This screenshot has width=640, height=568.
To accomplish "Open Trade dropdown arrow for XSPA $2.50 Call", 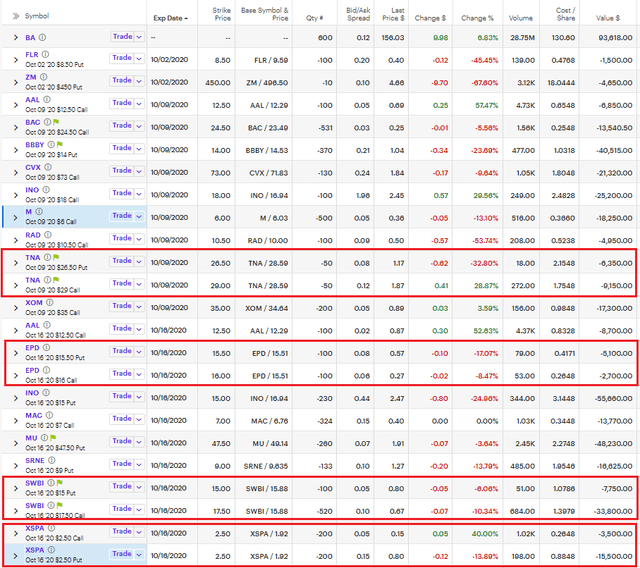I will (139, 532).
